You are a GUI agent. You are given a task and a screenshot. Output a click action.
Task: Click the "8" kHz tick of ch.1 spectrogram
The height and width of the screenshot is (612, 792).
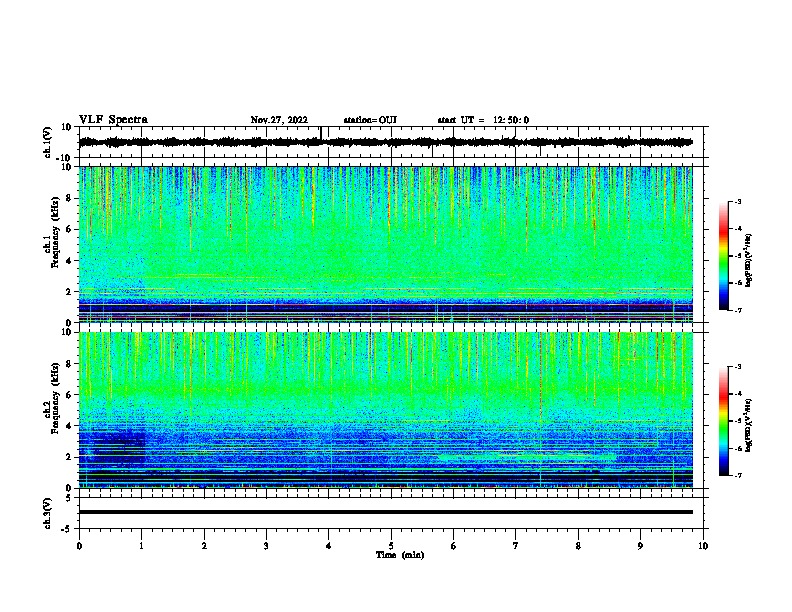pyautogui.click(x=69, y=198)
